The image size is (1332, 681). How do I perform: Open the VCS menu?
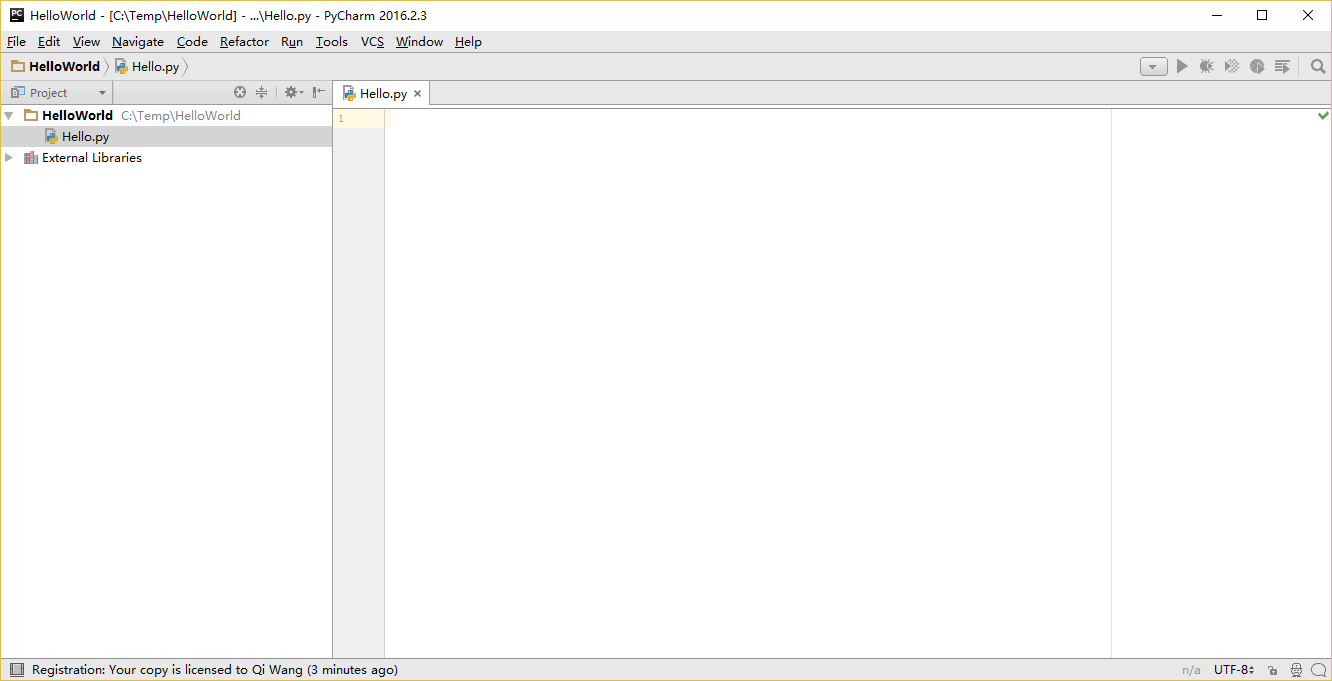tap(372, 41)
